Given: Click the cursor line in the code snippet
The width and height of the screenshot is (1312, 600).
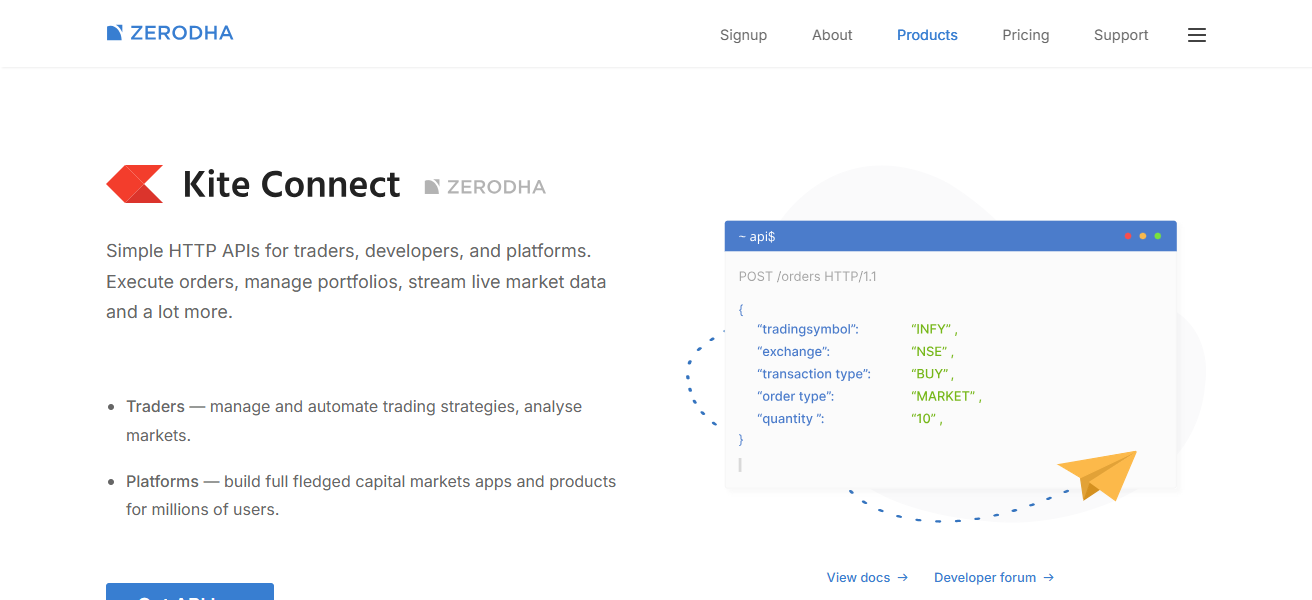Looking at the screenshot, I should pos(740,464).
